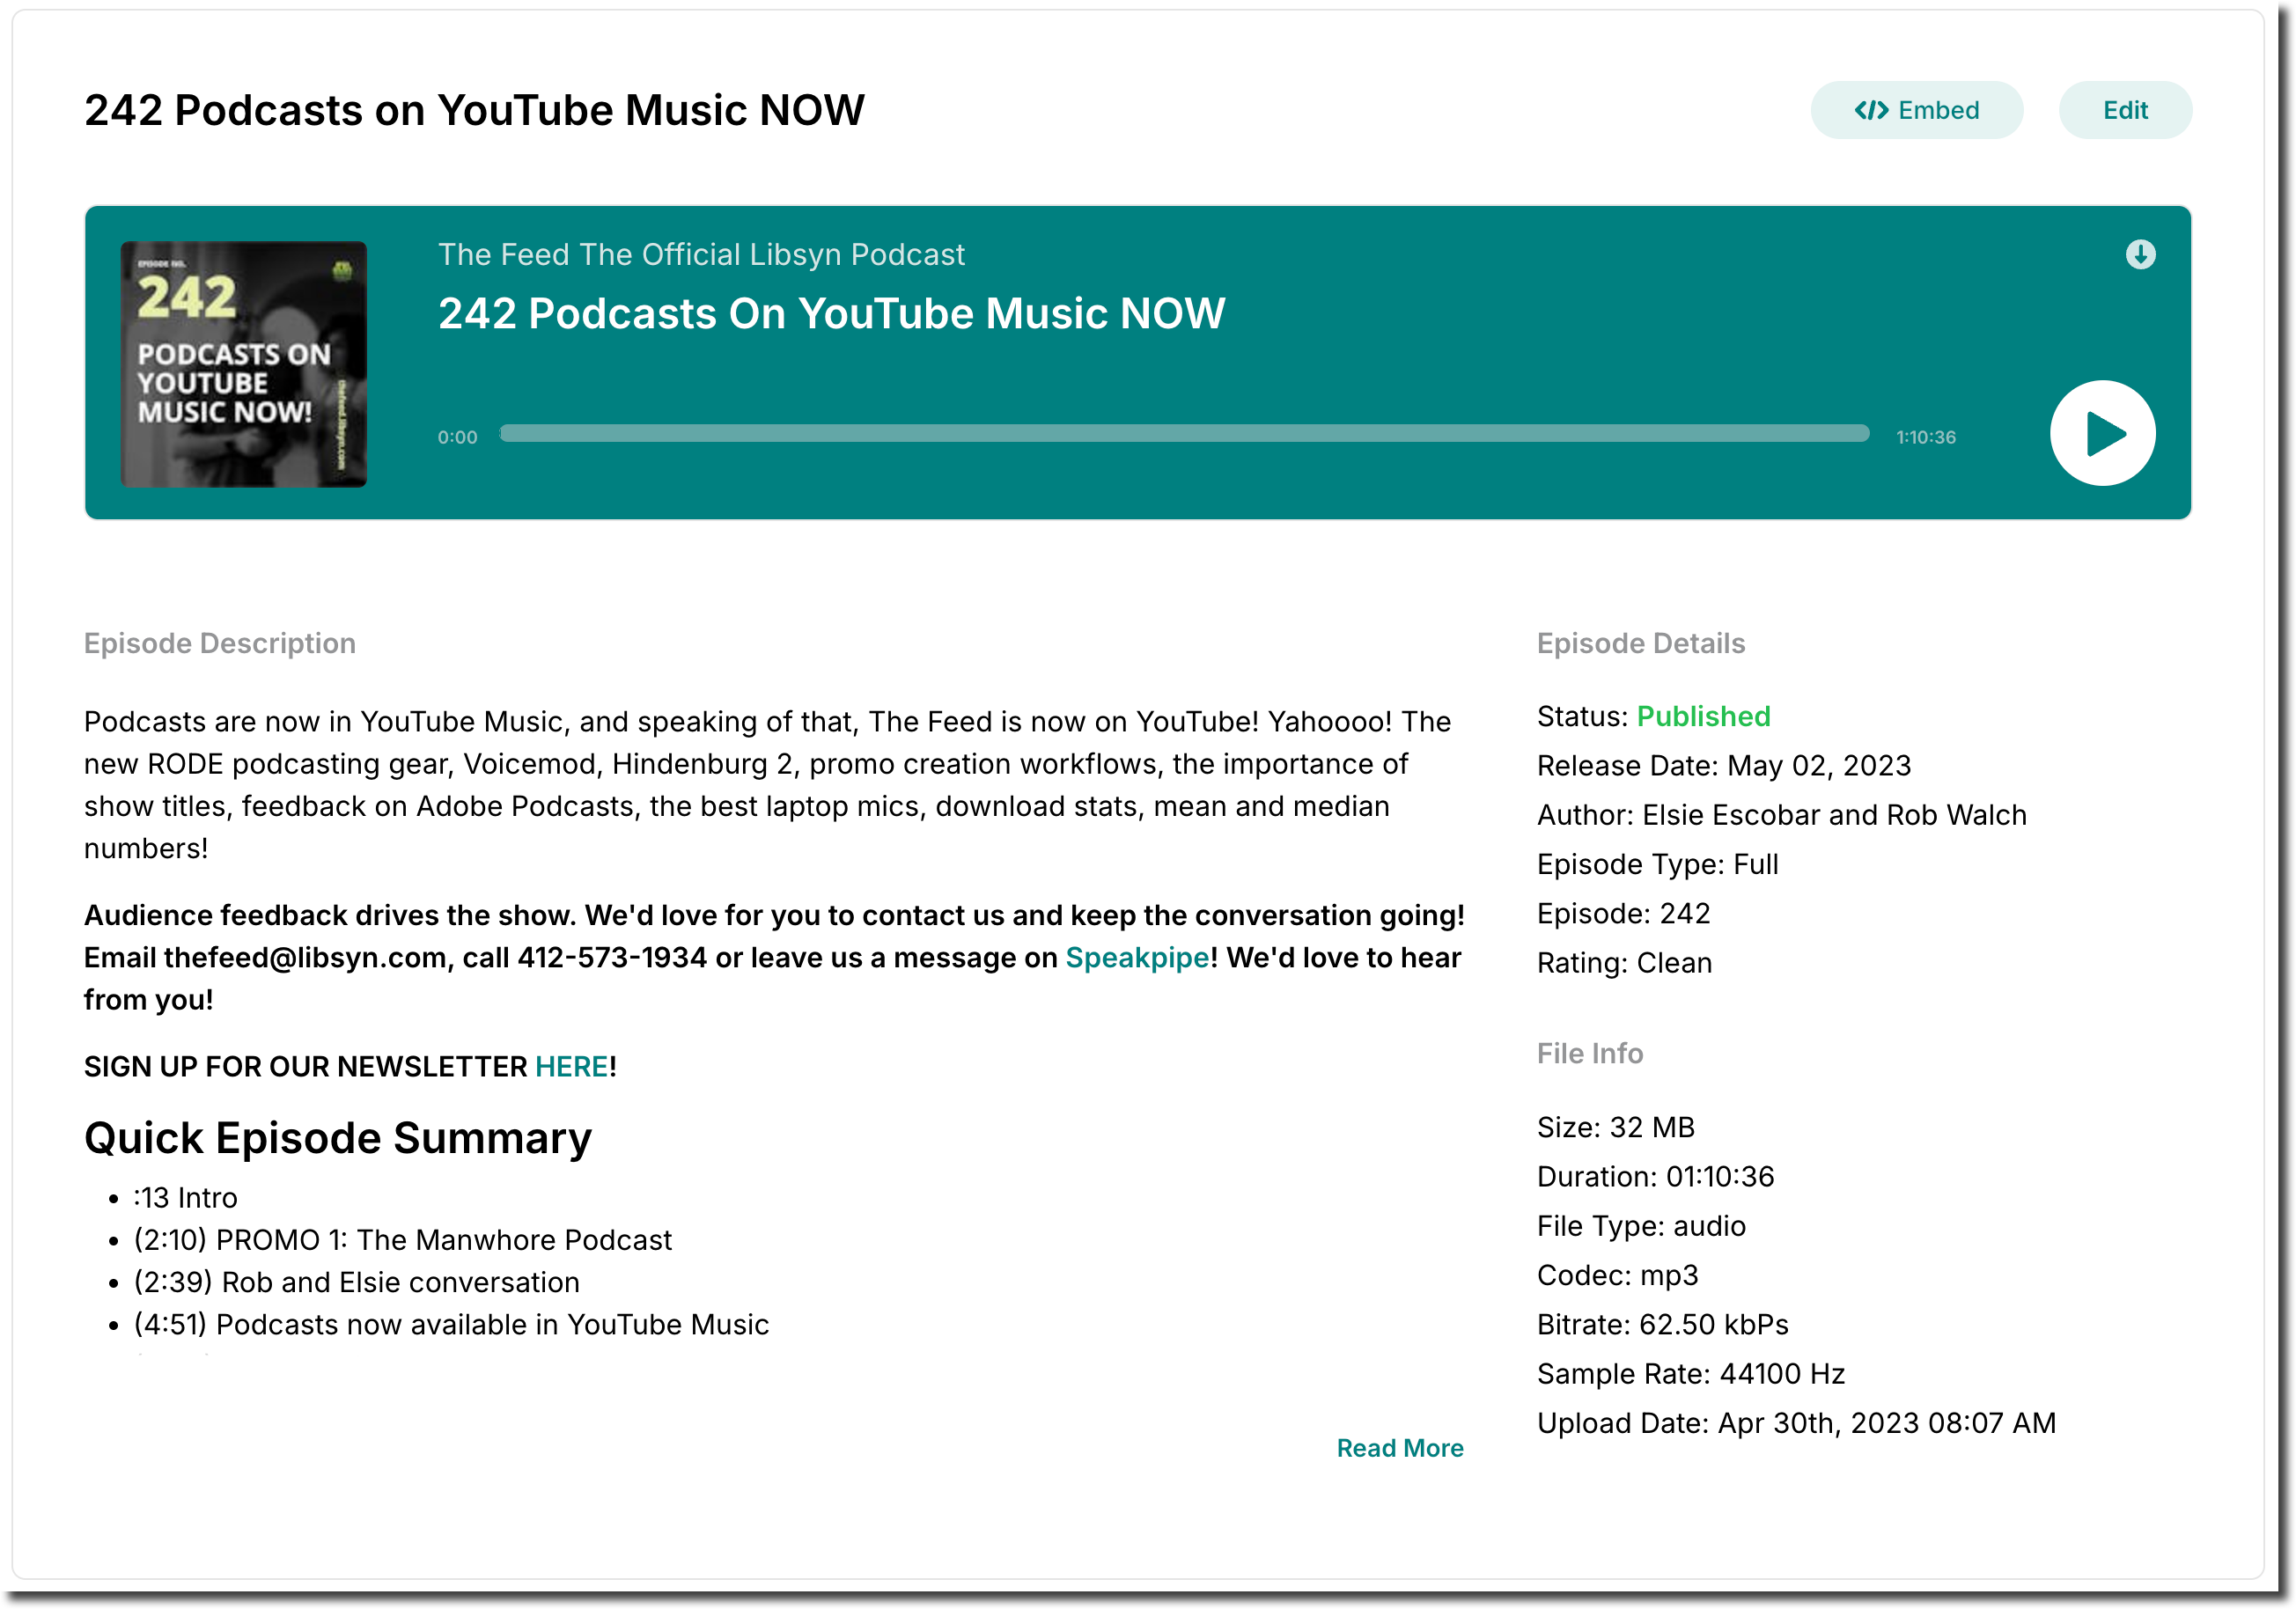The height and width of the screenshot is (1609, 2296).
Task: Click the page heading 242 Podcasts on YouTube Music NOW
Action: [474, 110]
